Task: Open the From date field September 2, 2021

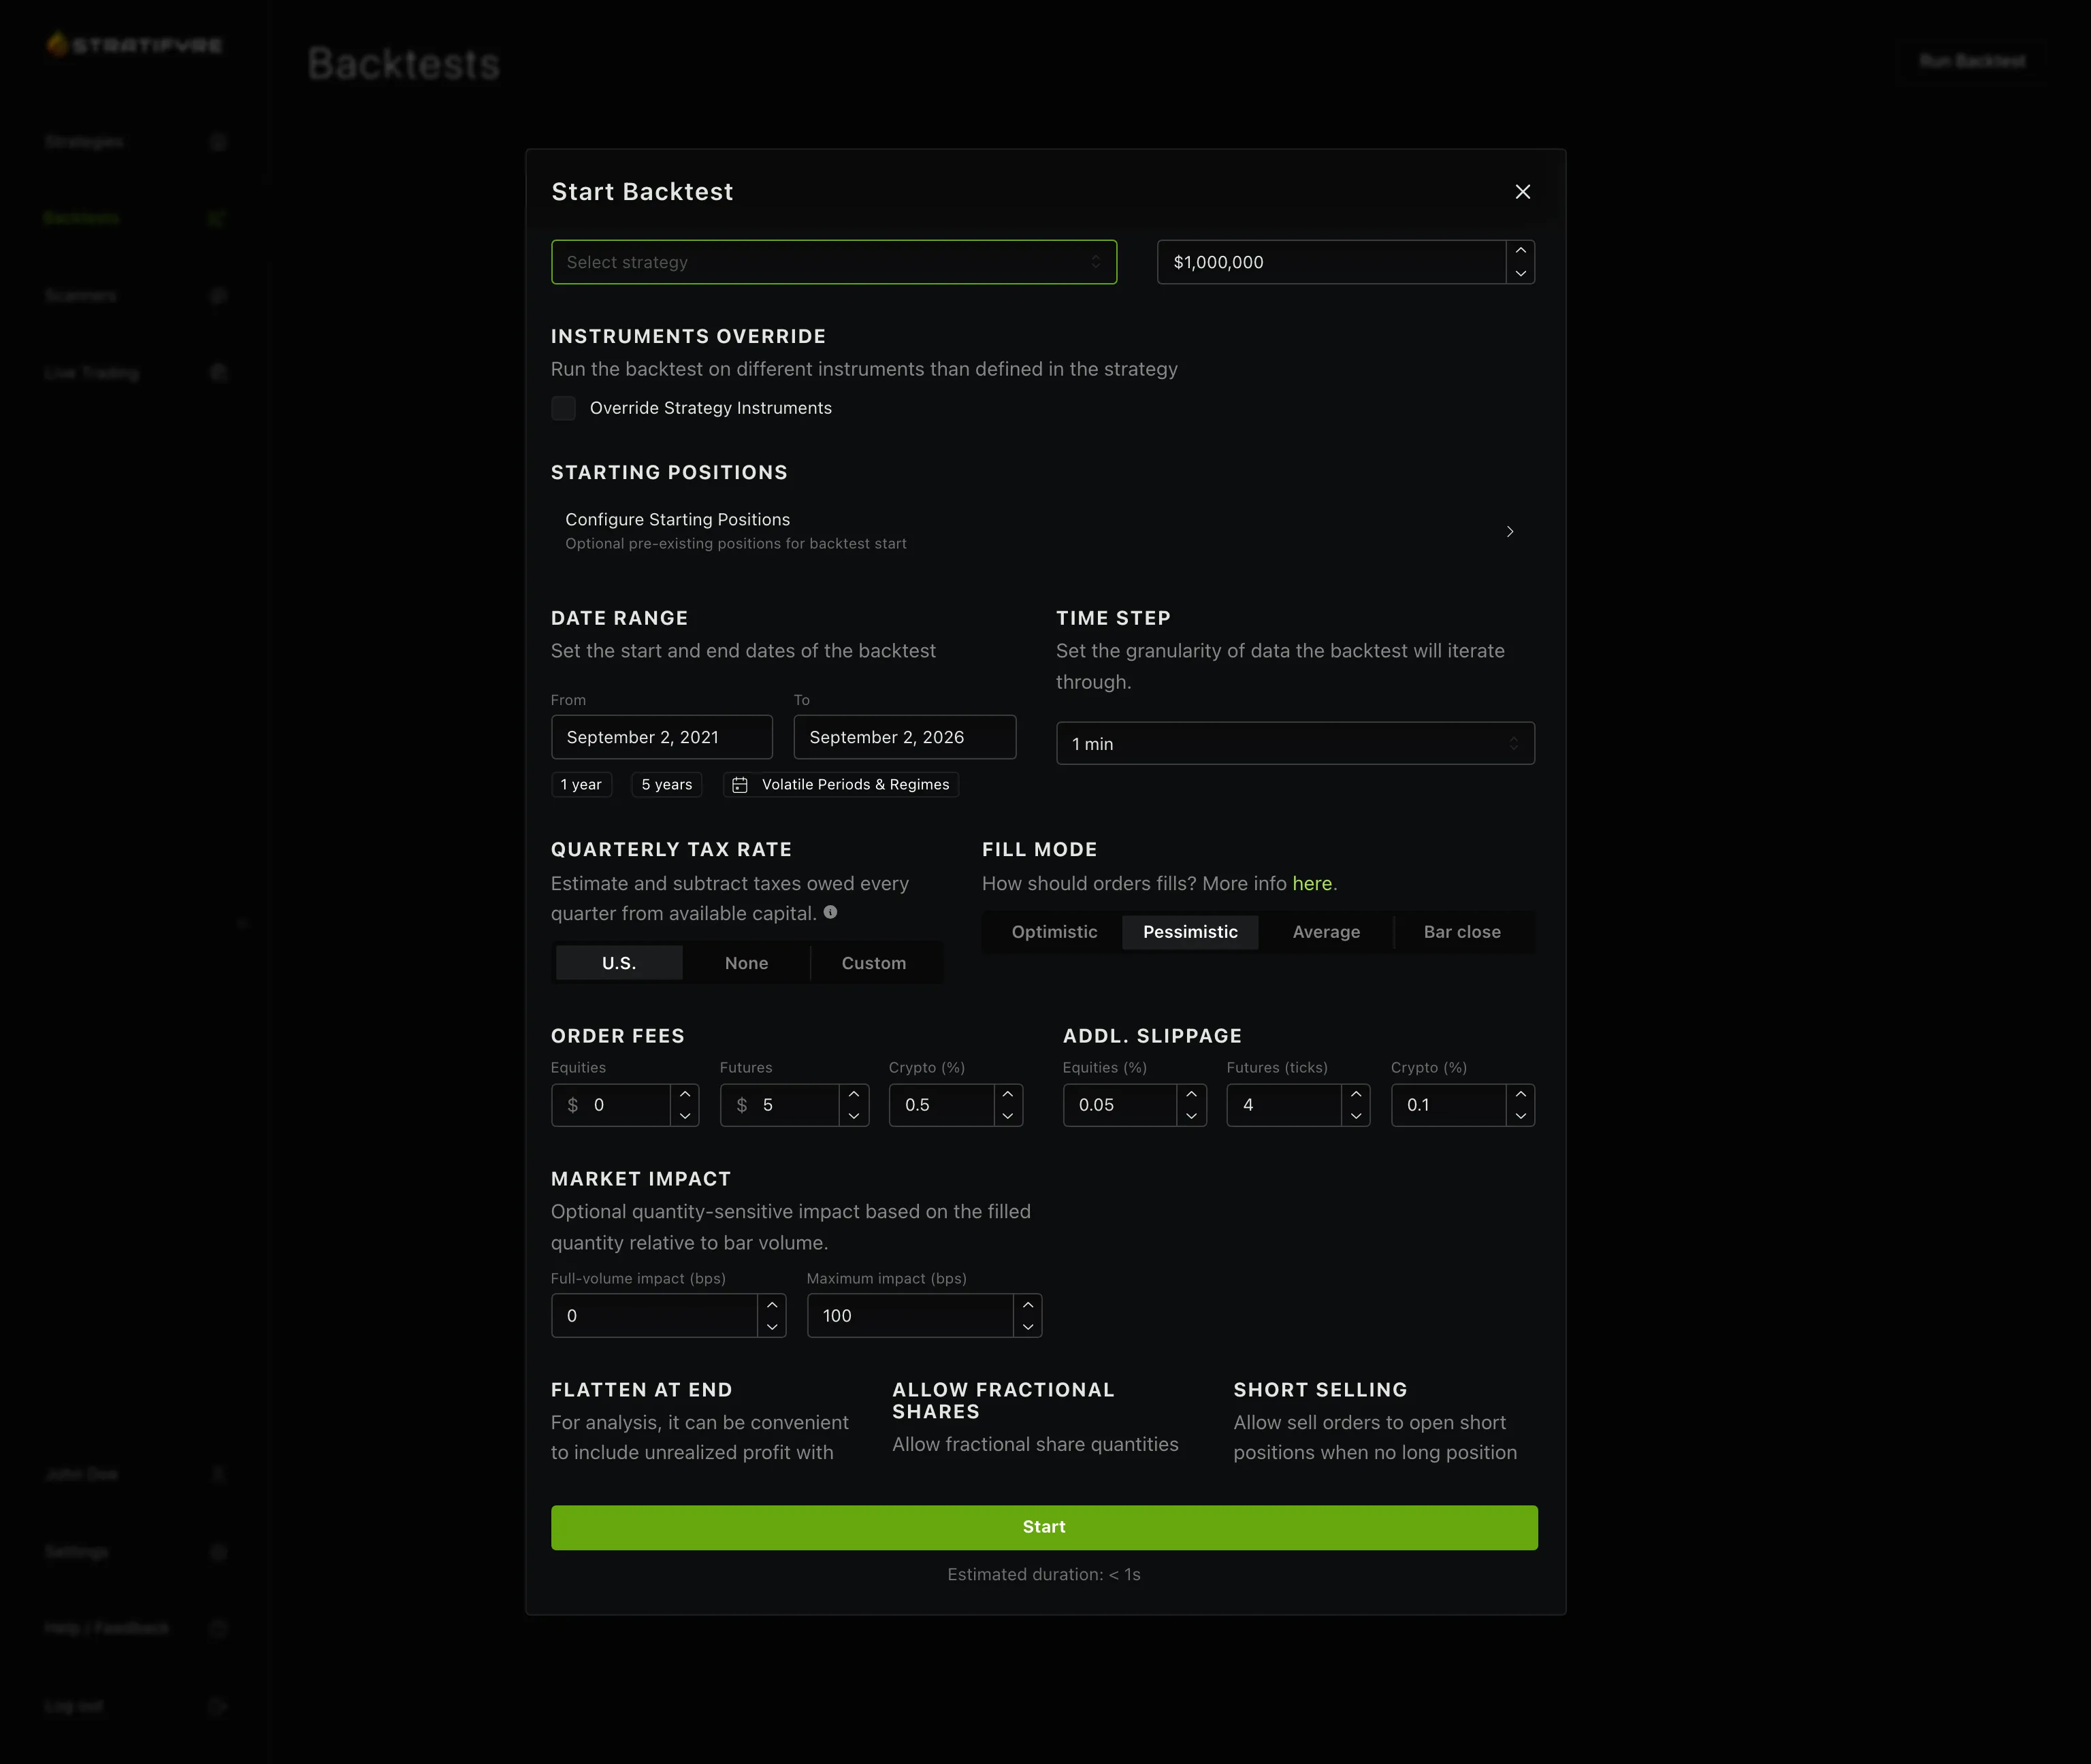Action: [661, 737]
